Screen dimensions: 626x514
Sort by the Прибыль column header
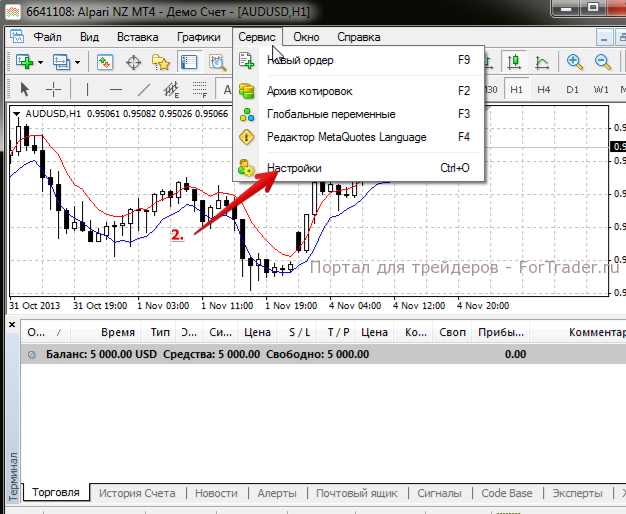point(501,332)
